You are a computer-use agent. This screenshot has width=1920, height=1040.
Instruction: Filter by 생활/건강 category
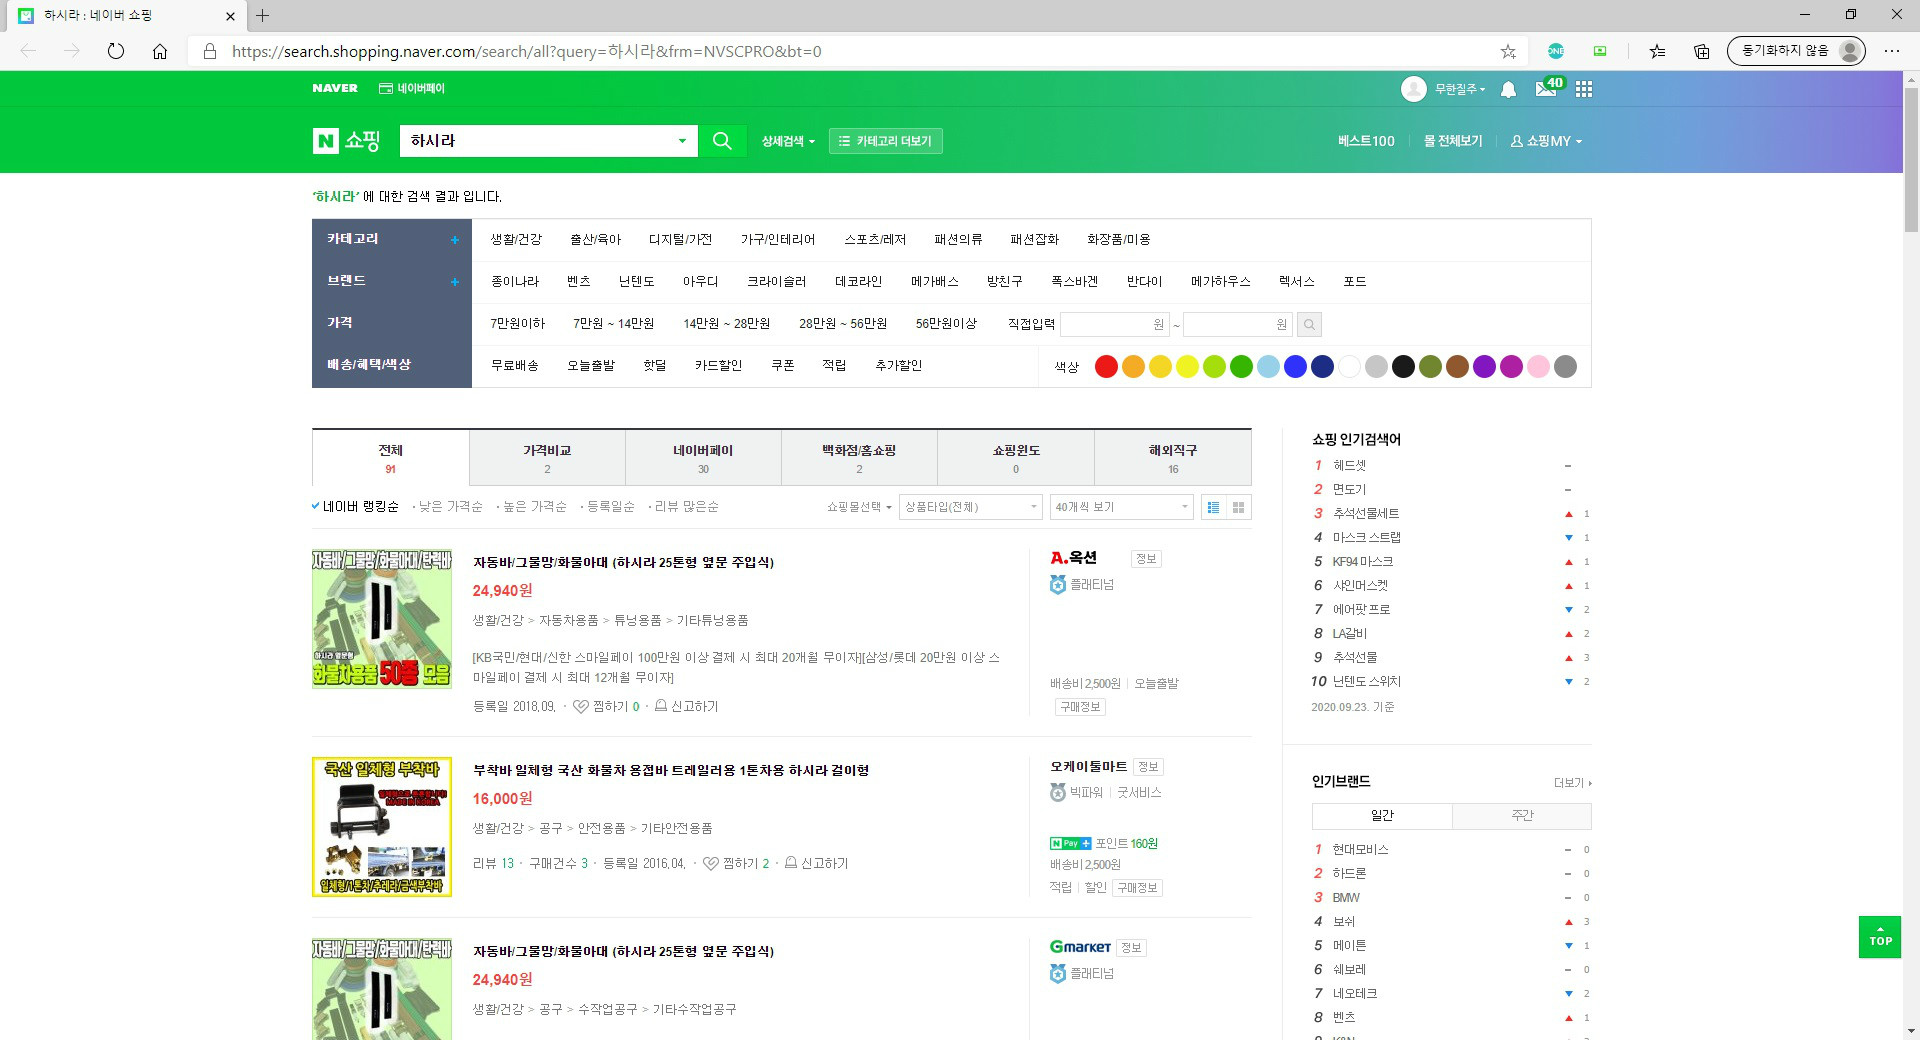[x=516, y=240]
